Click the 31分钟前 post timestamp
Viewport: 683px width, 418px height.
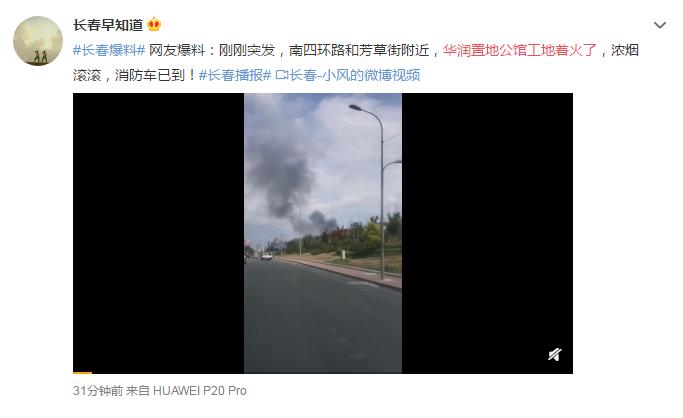(x=98, y=391)
